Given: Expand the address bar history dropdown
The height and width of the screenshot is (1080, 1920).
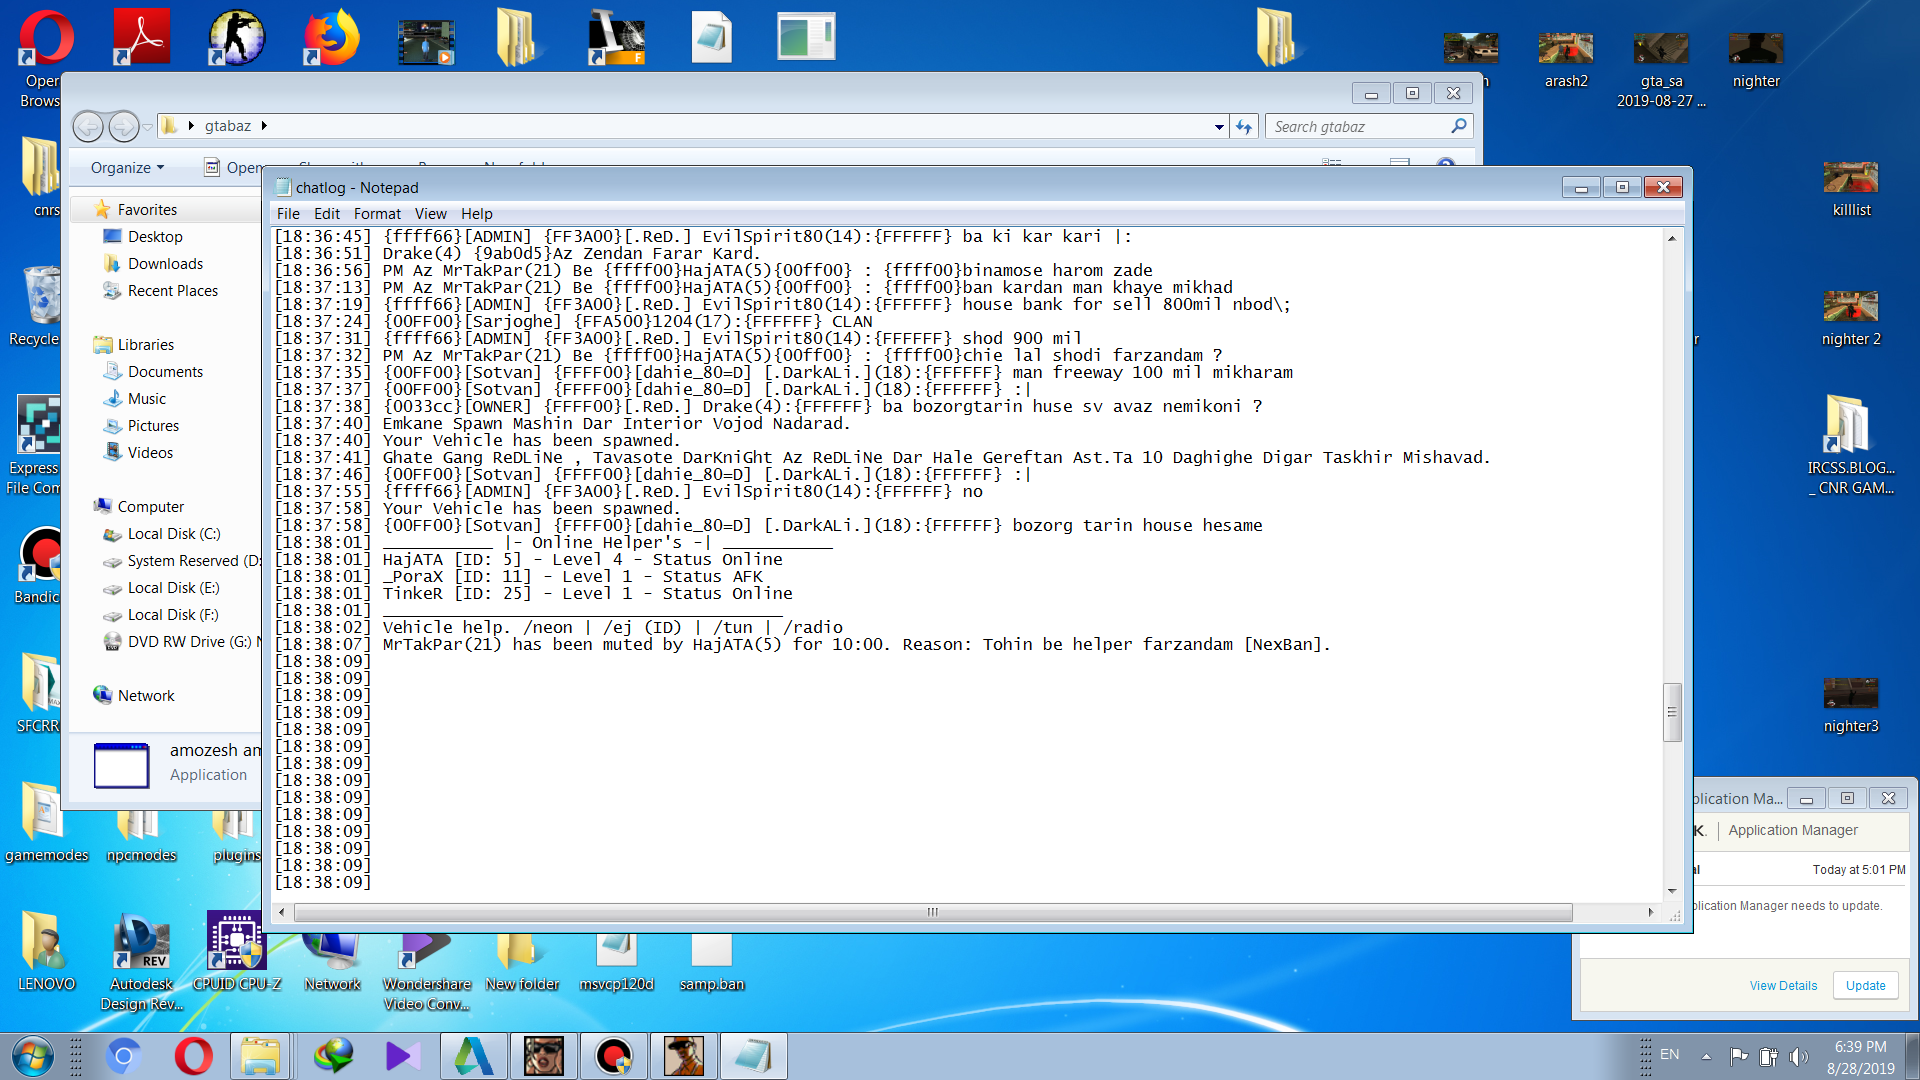Looking at the screenshot, I should click(1219, 127).
